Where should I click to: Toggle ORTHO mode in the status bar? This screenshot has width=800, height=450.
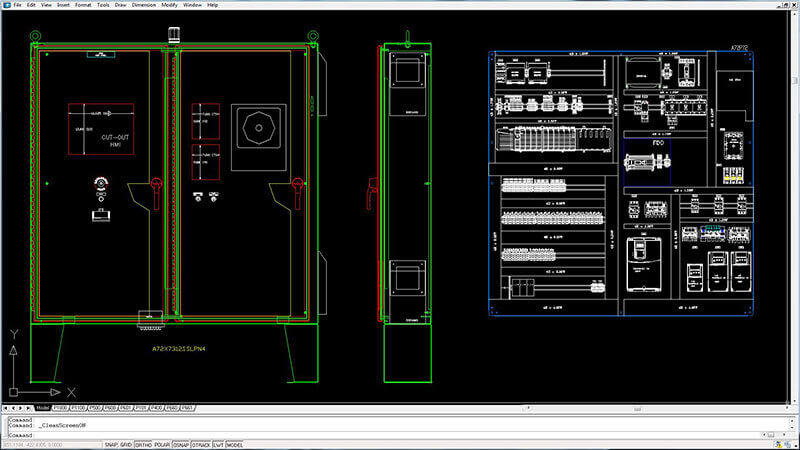[x=143, y=445]
